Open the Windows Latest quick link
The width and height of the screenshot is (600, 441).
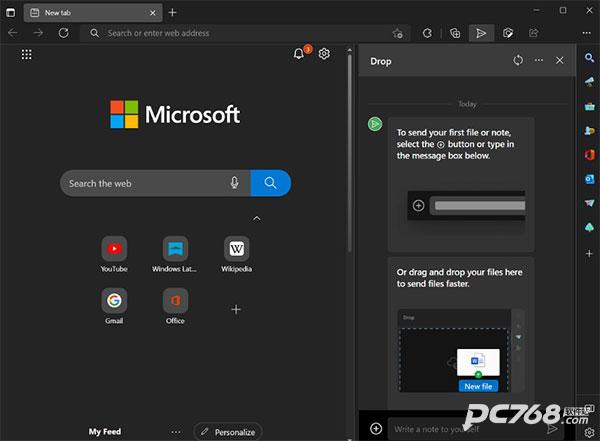point(175,254)
